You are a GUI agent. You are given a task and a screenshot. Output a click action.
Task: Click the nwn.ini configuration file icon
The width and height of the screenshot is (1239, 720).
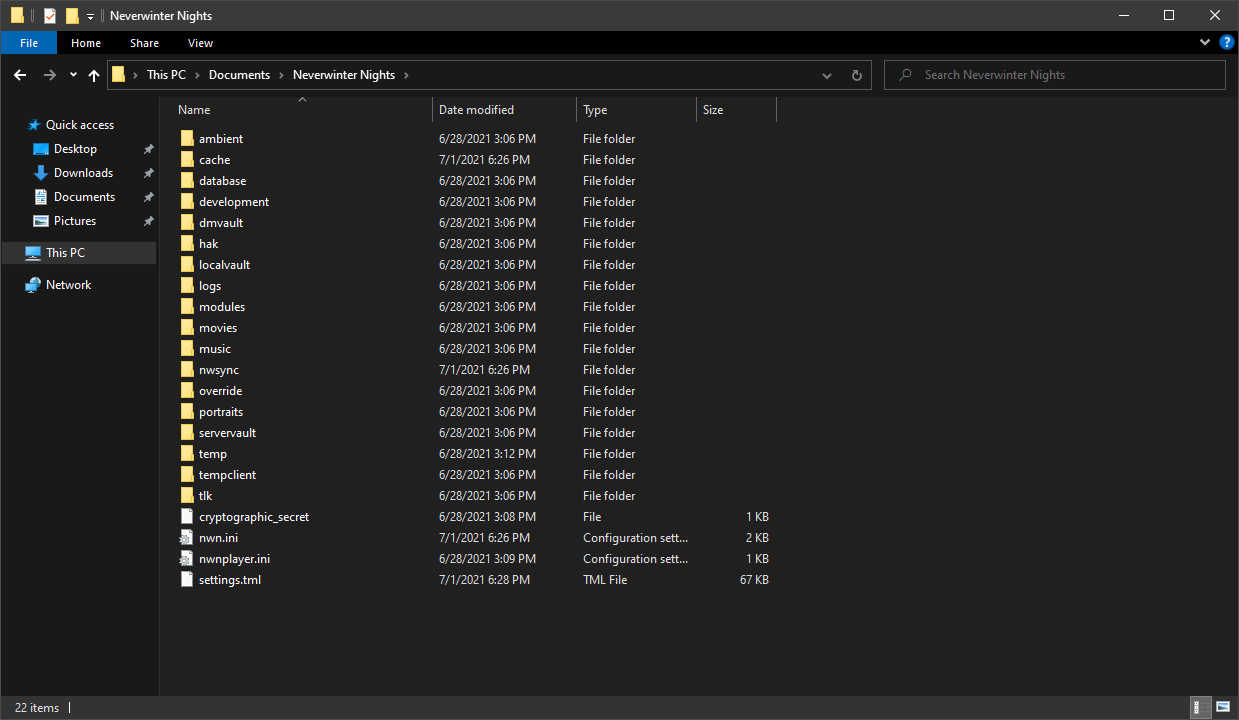186,538
